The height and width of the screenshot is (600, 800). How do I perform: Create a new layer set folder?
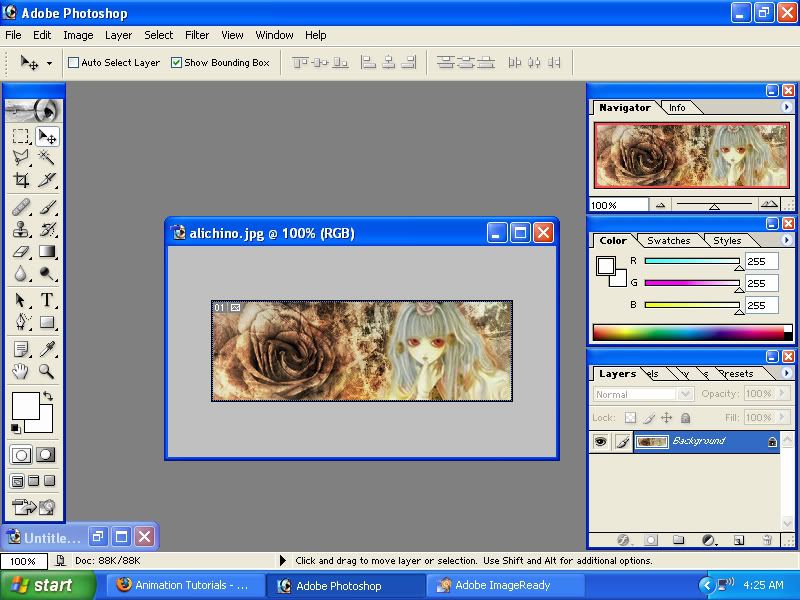click(678, 540)
